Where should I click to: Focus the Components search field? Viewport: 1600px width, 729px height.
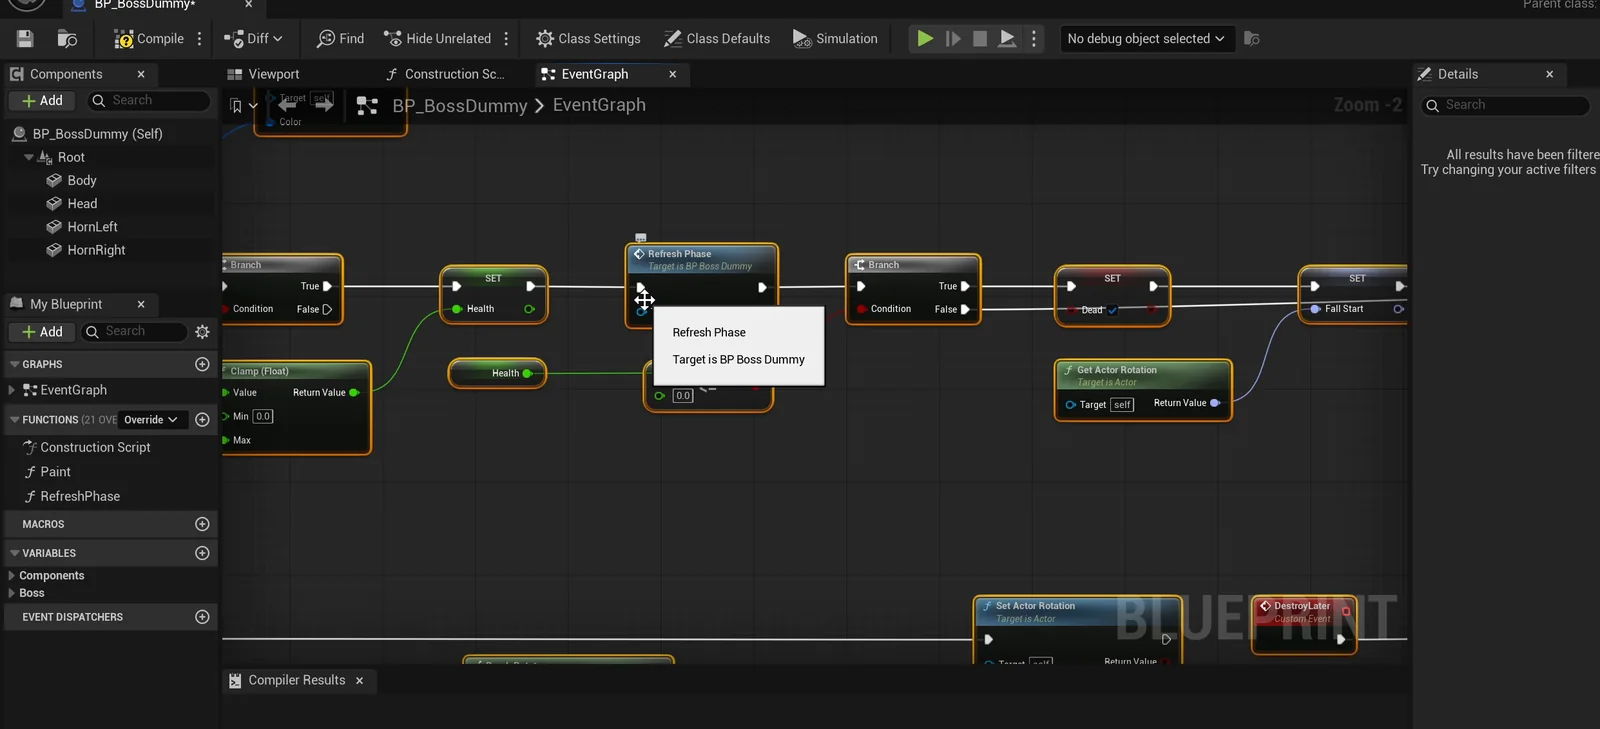[x=150, y=101]
